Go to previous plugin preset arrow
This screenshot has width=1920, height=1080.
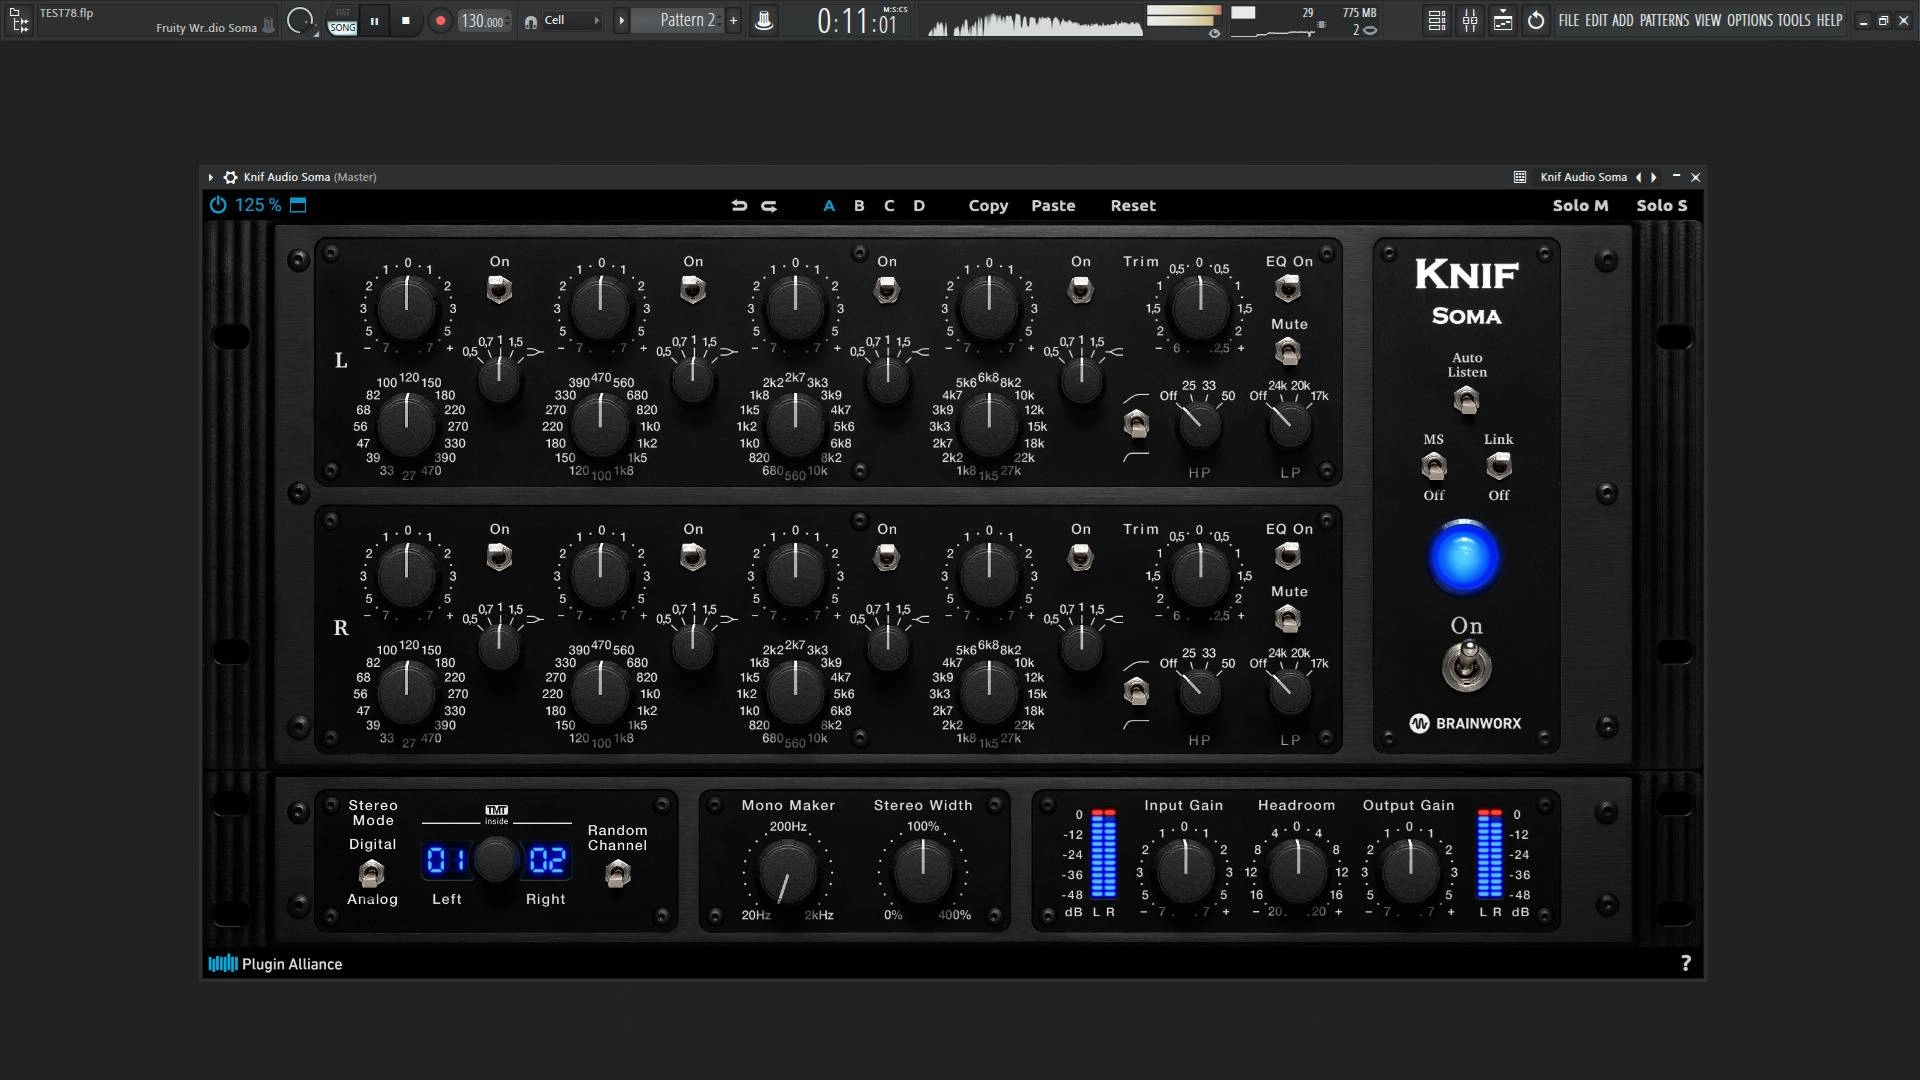pos(1638,177)
